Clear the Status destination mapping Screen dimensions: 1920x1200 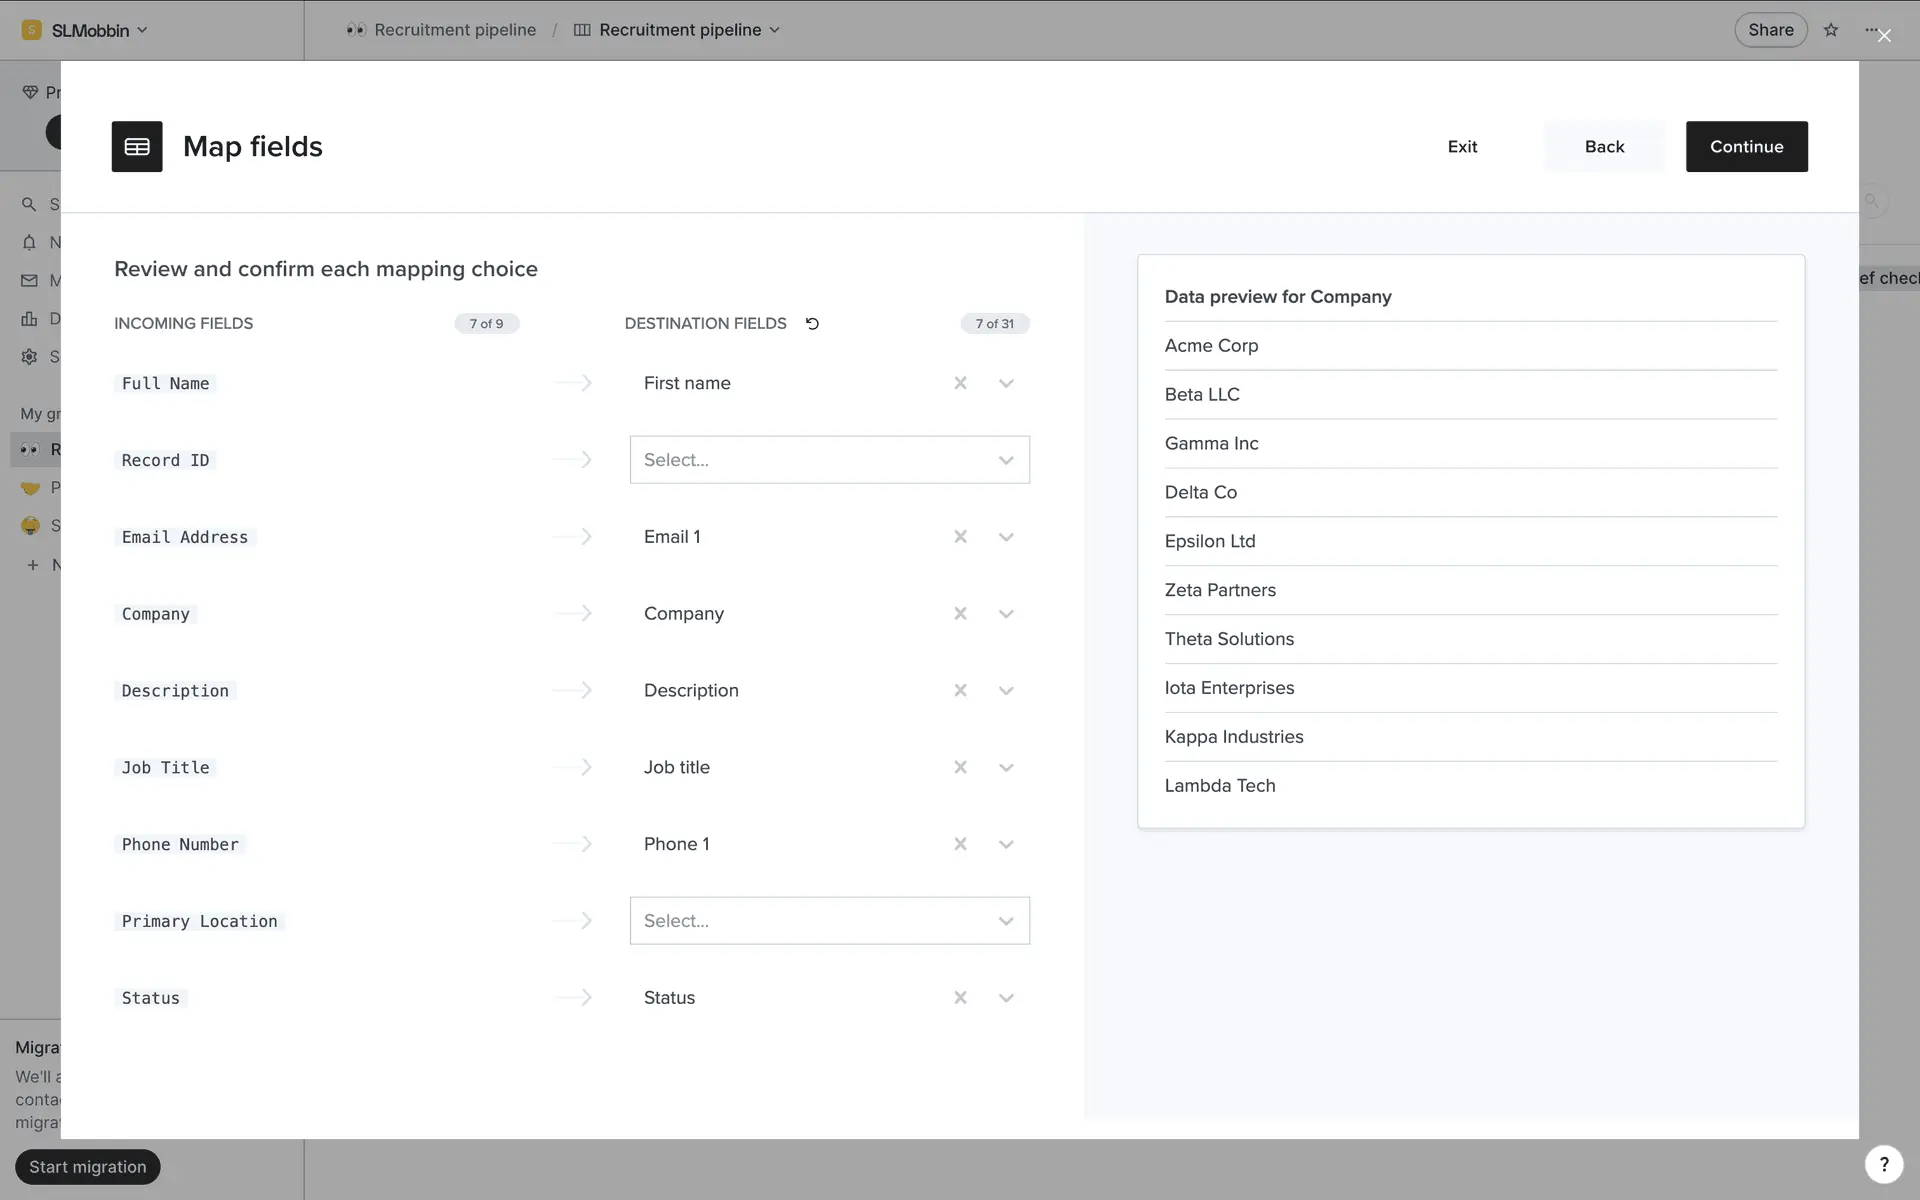tap(960, 998)
